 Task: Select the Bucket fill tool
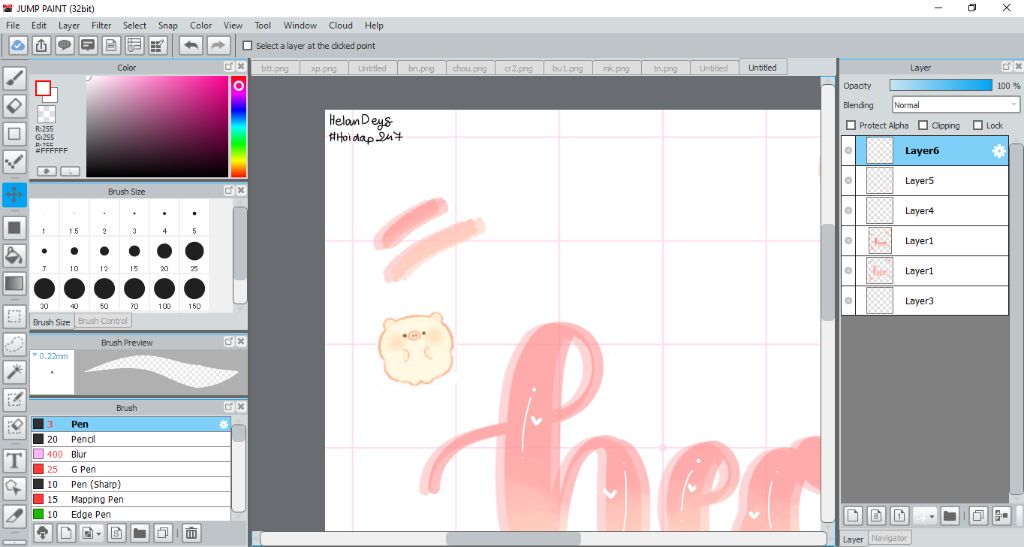14,255
